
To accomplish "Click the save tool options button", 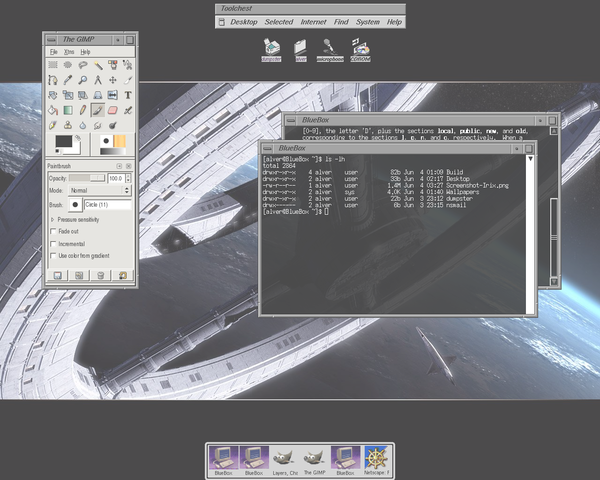I will point(57,275).
